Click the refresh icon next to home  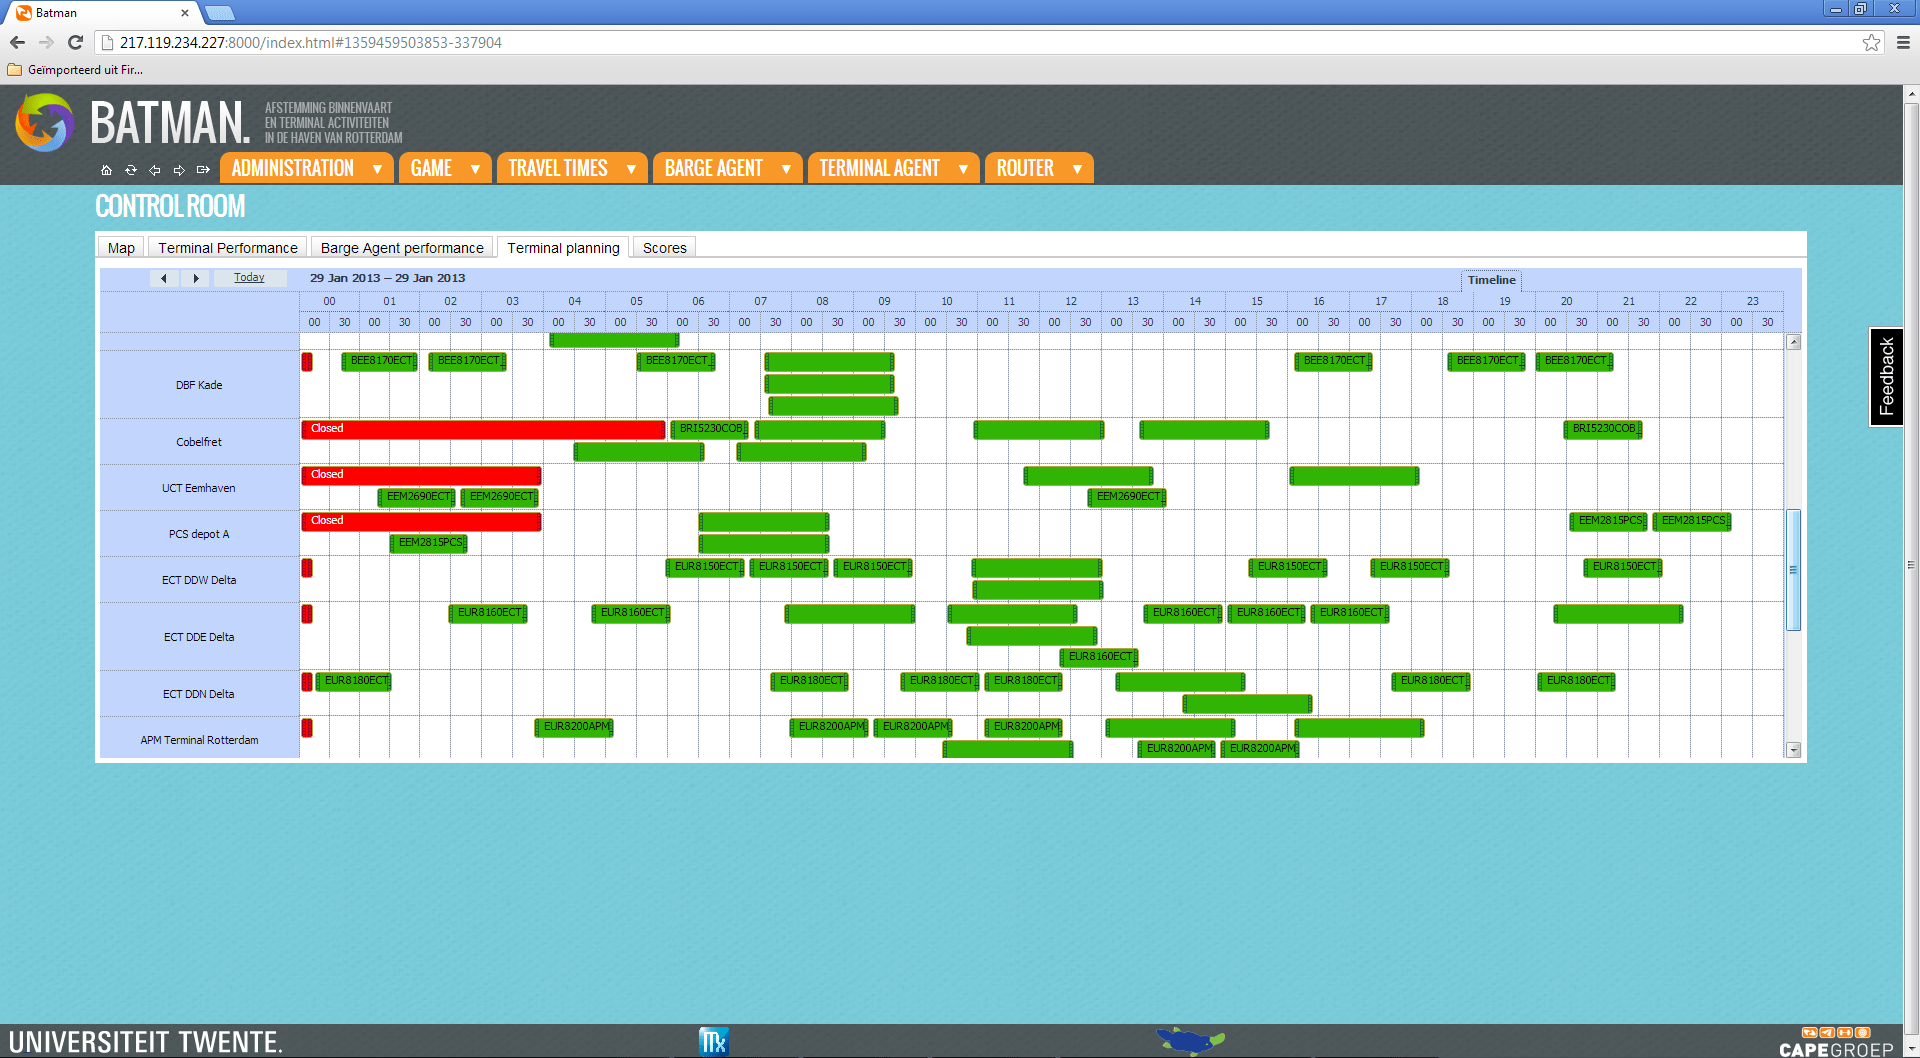130,170
